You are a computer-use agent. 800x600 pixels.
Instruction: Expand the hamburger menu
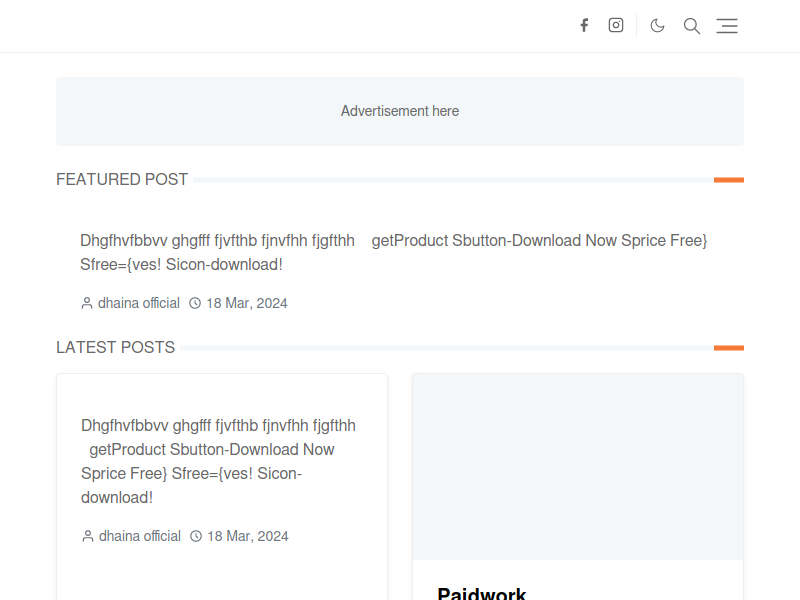pyautogui.click(x=727, y=26)
